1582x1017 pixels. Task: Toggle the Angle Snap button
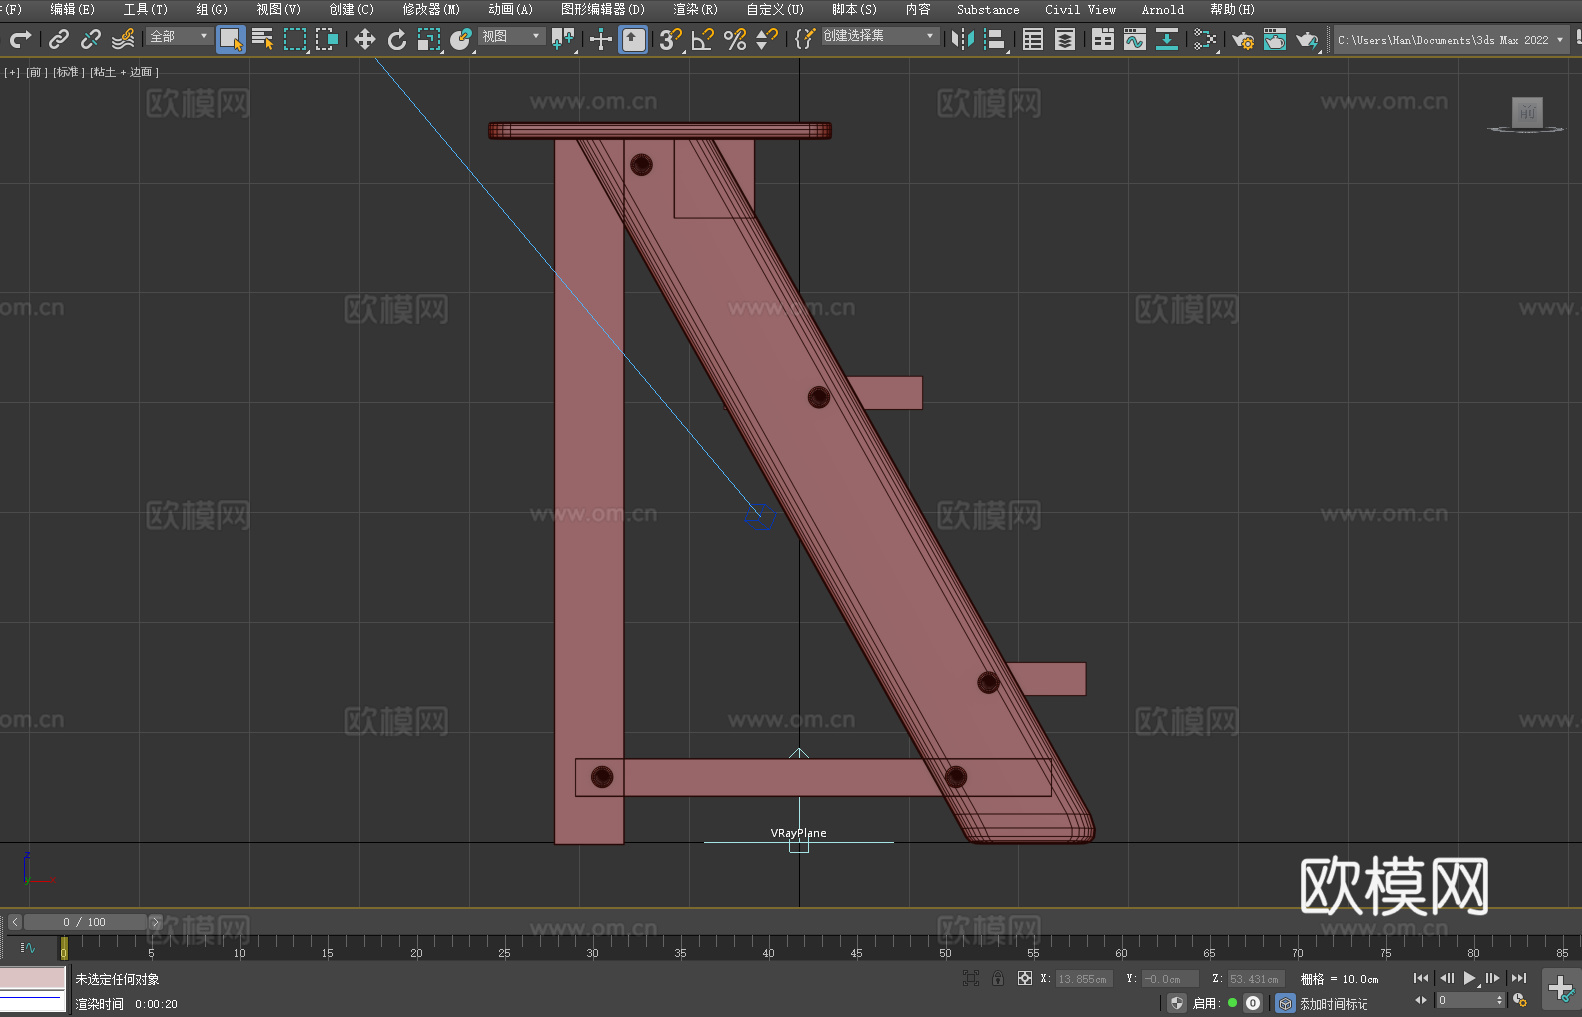click(703, 39)
